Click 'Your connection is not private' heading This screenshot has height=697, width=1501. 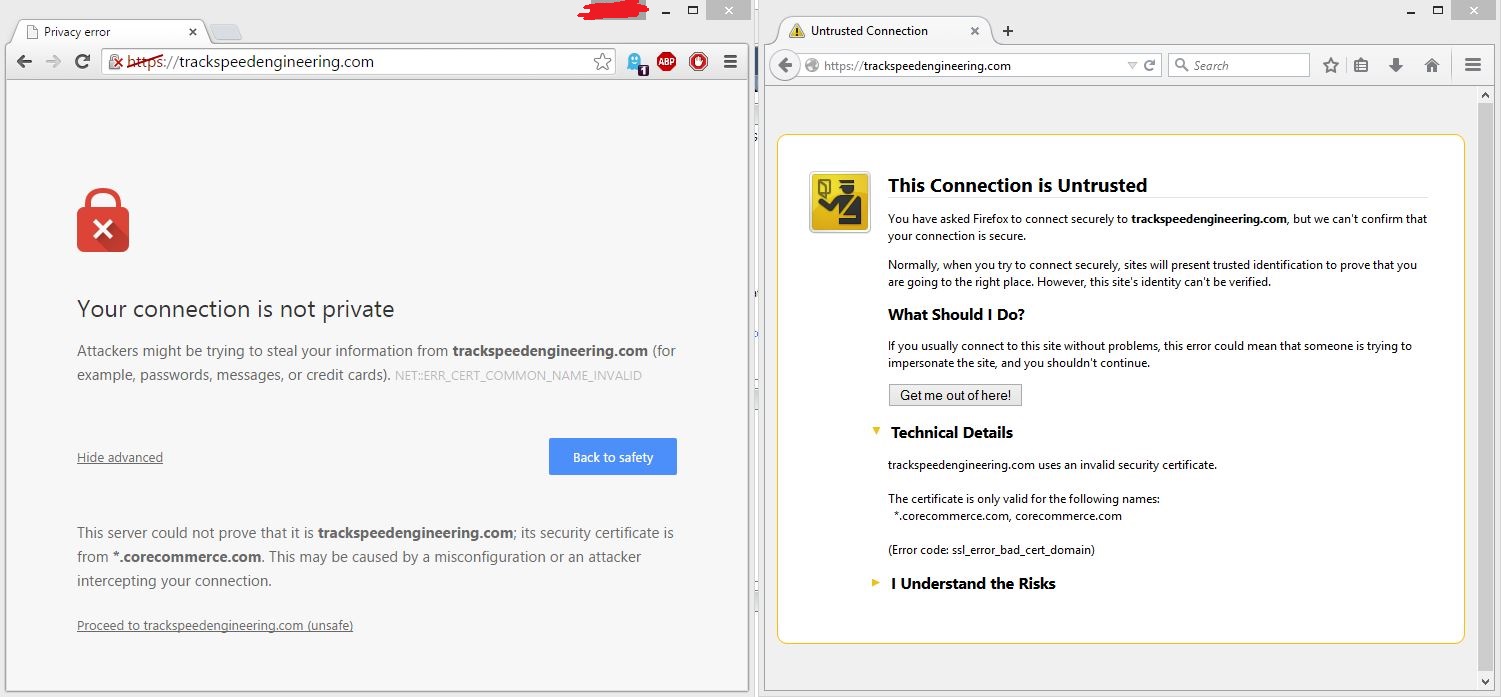coord(236,309)
